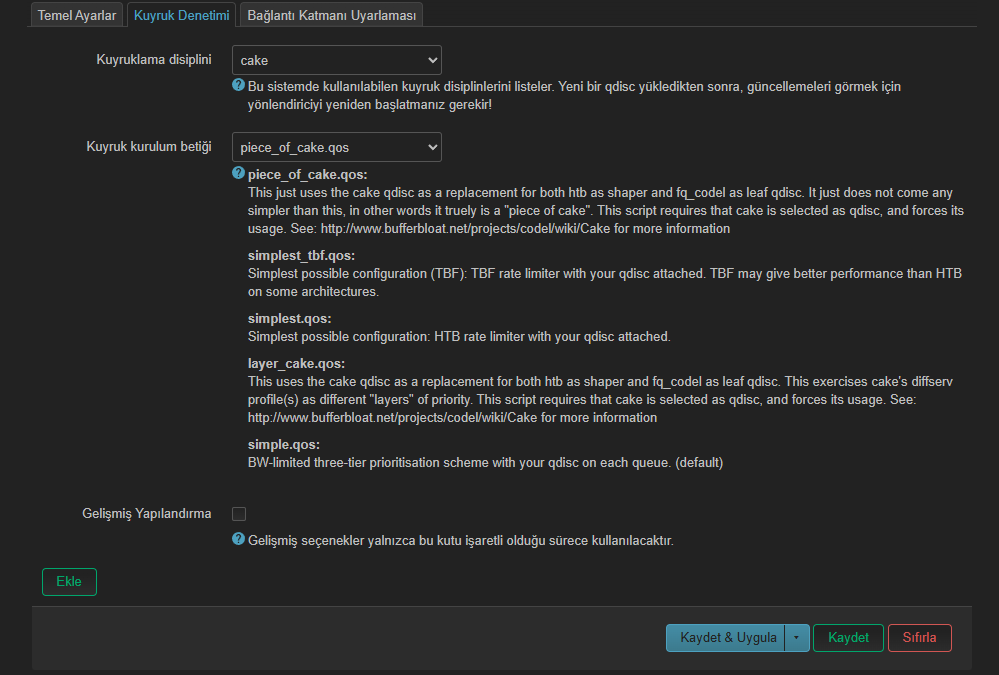
Task: Click the BW-limited three-tier prioritisation description
Action: pyautogui.click(x=485, y=463)
